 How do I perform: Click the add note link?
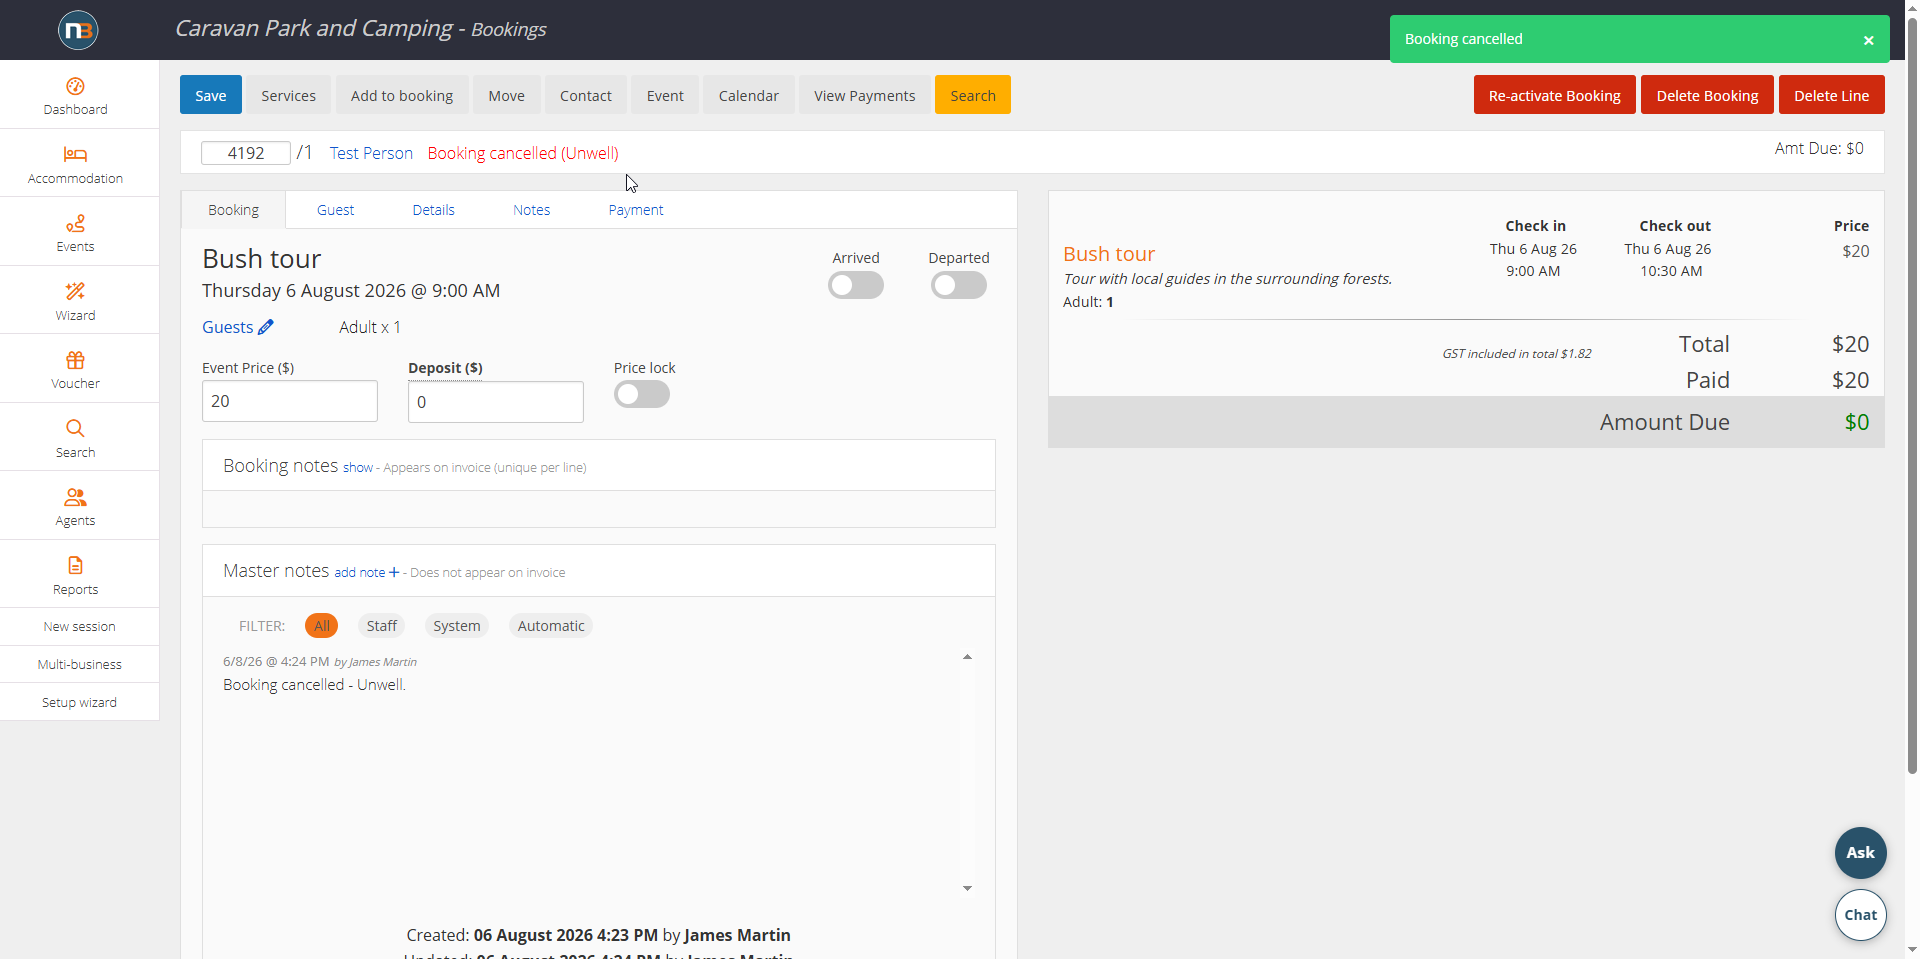tap(359, 572)
